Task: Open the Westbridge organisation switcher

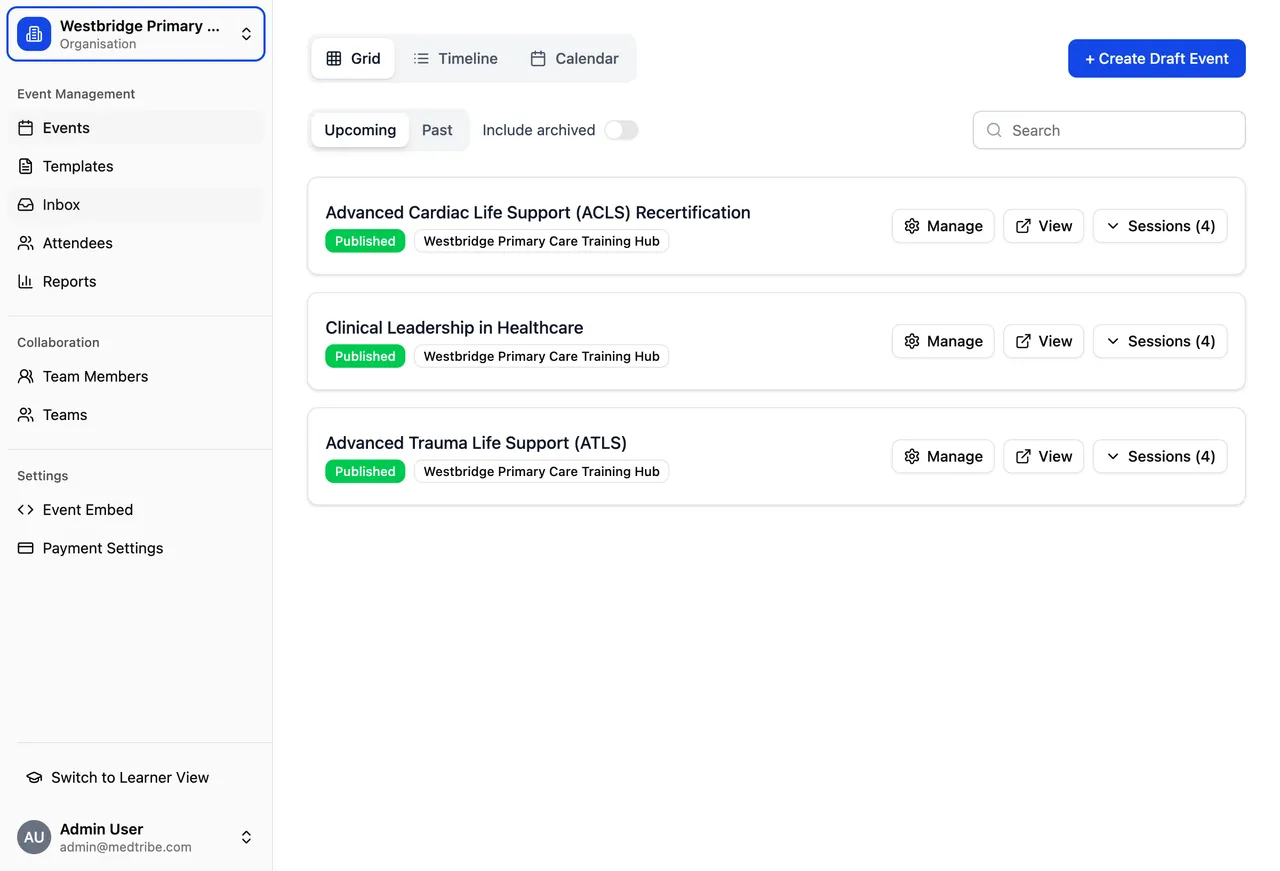Action: [136, 34]
